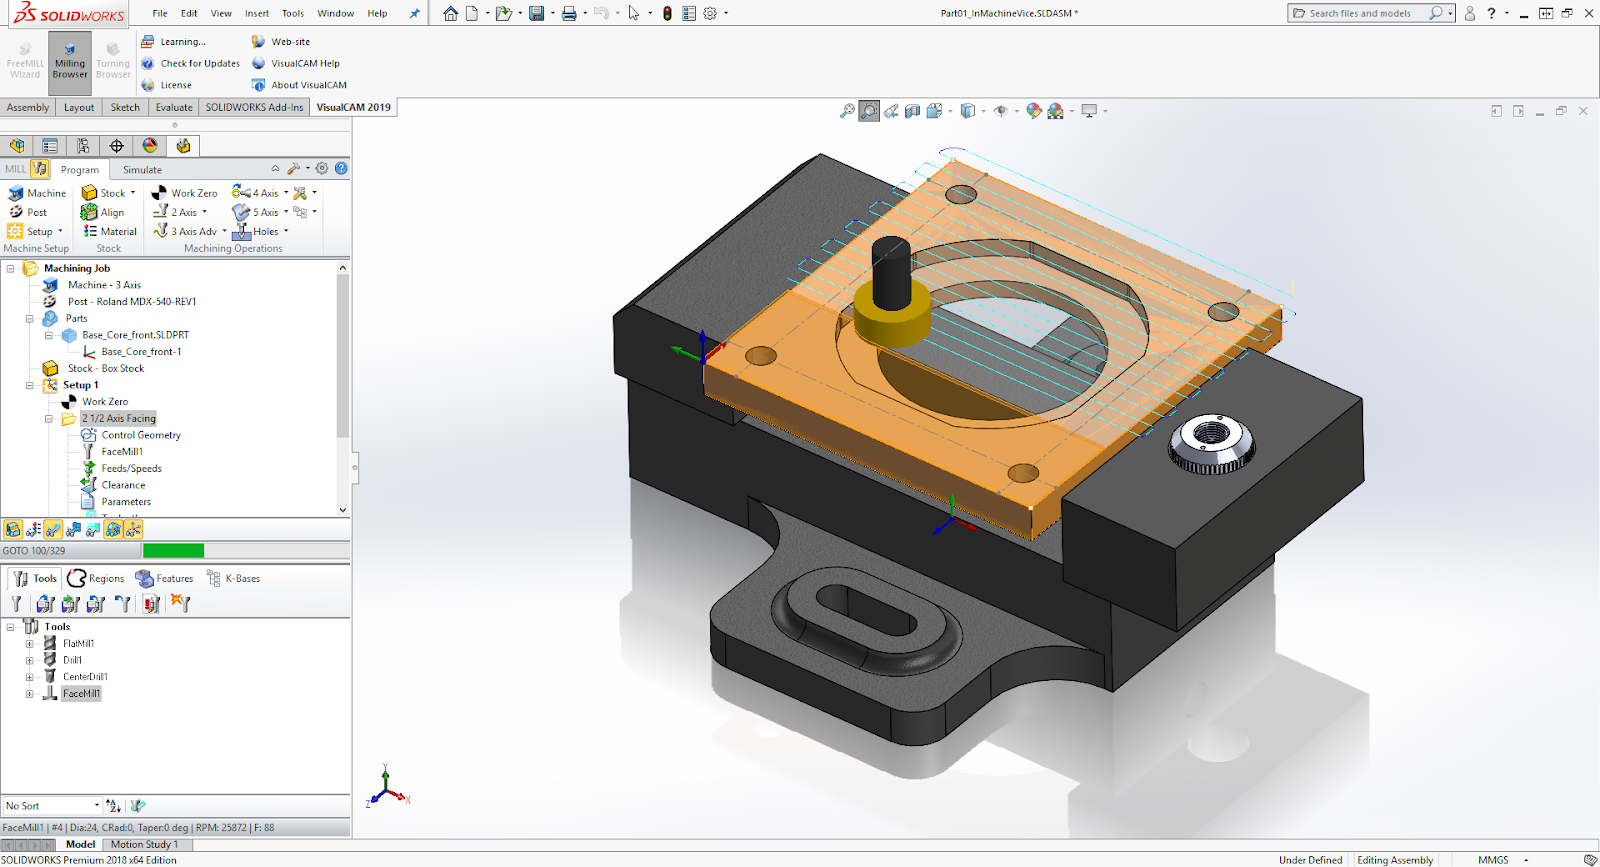Open the Setup dropdown arrow
This screenshot has height=867, width=1600.
pos(60,231)
